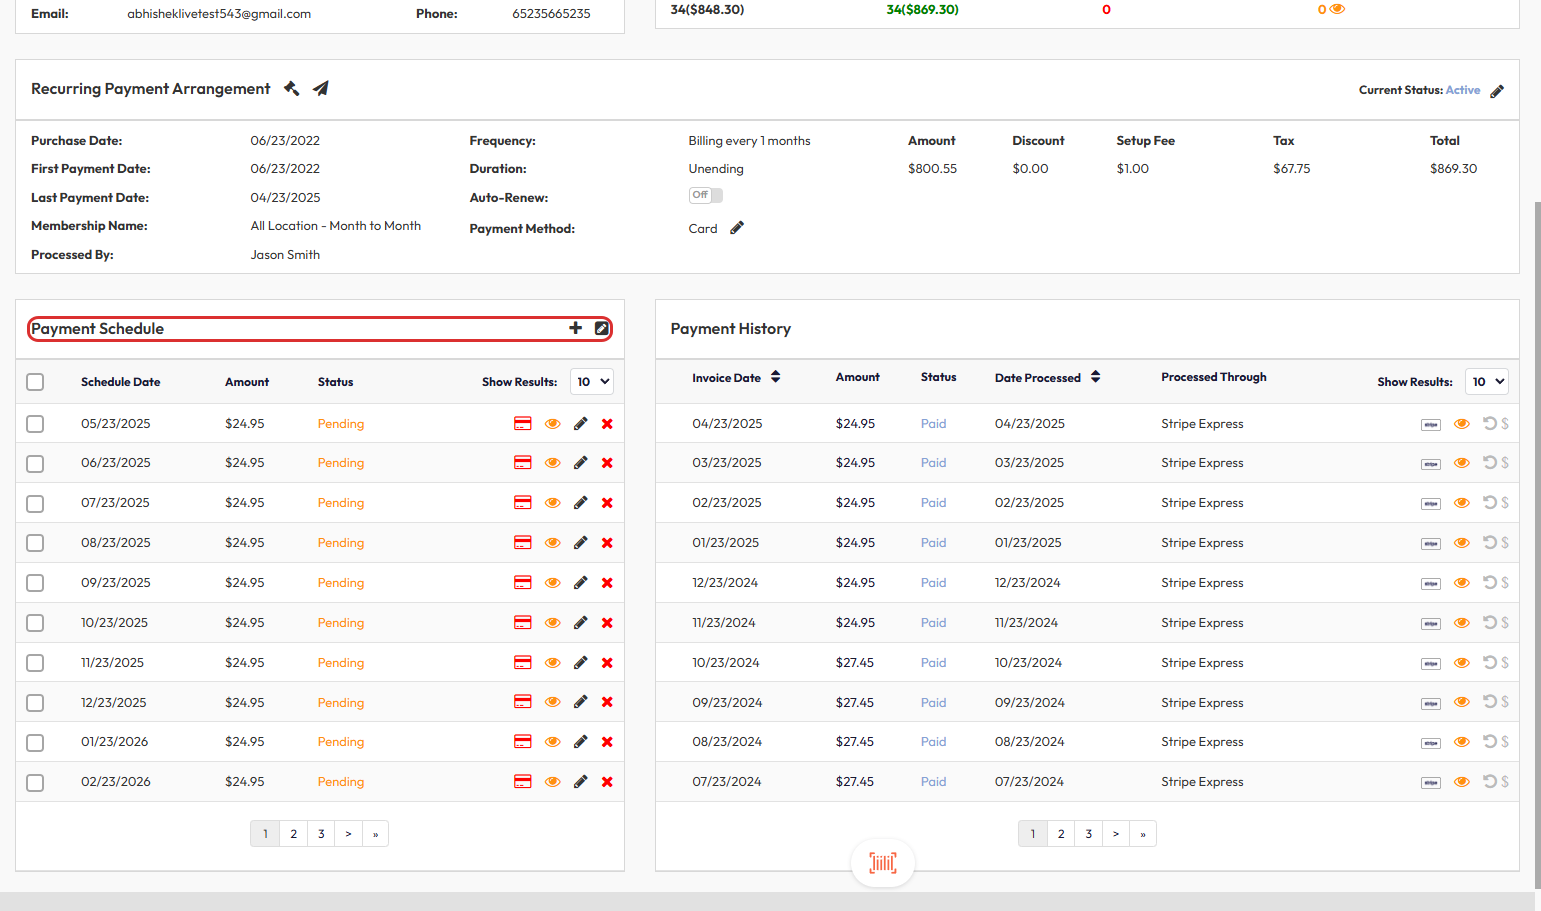Click the paper plane send icon
Screen dimensions: 1541x911
pos(321,89)
